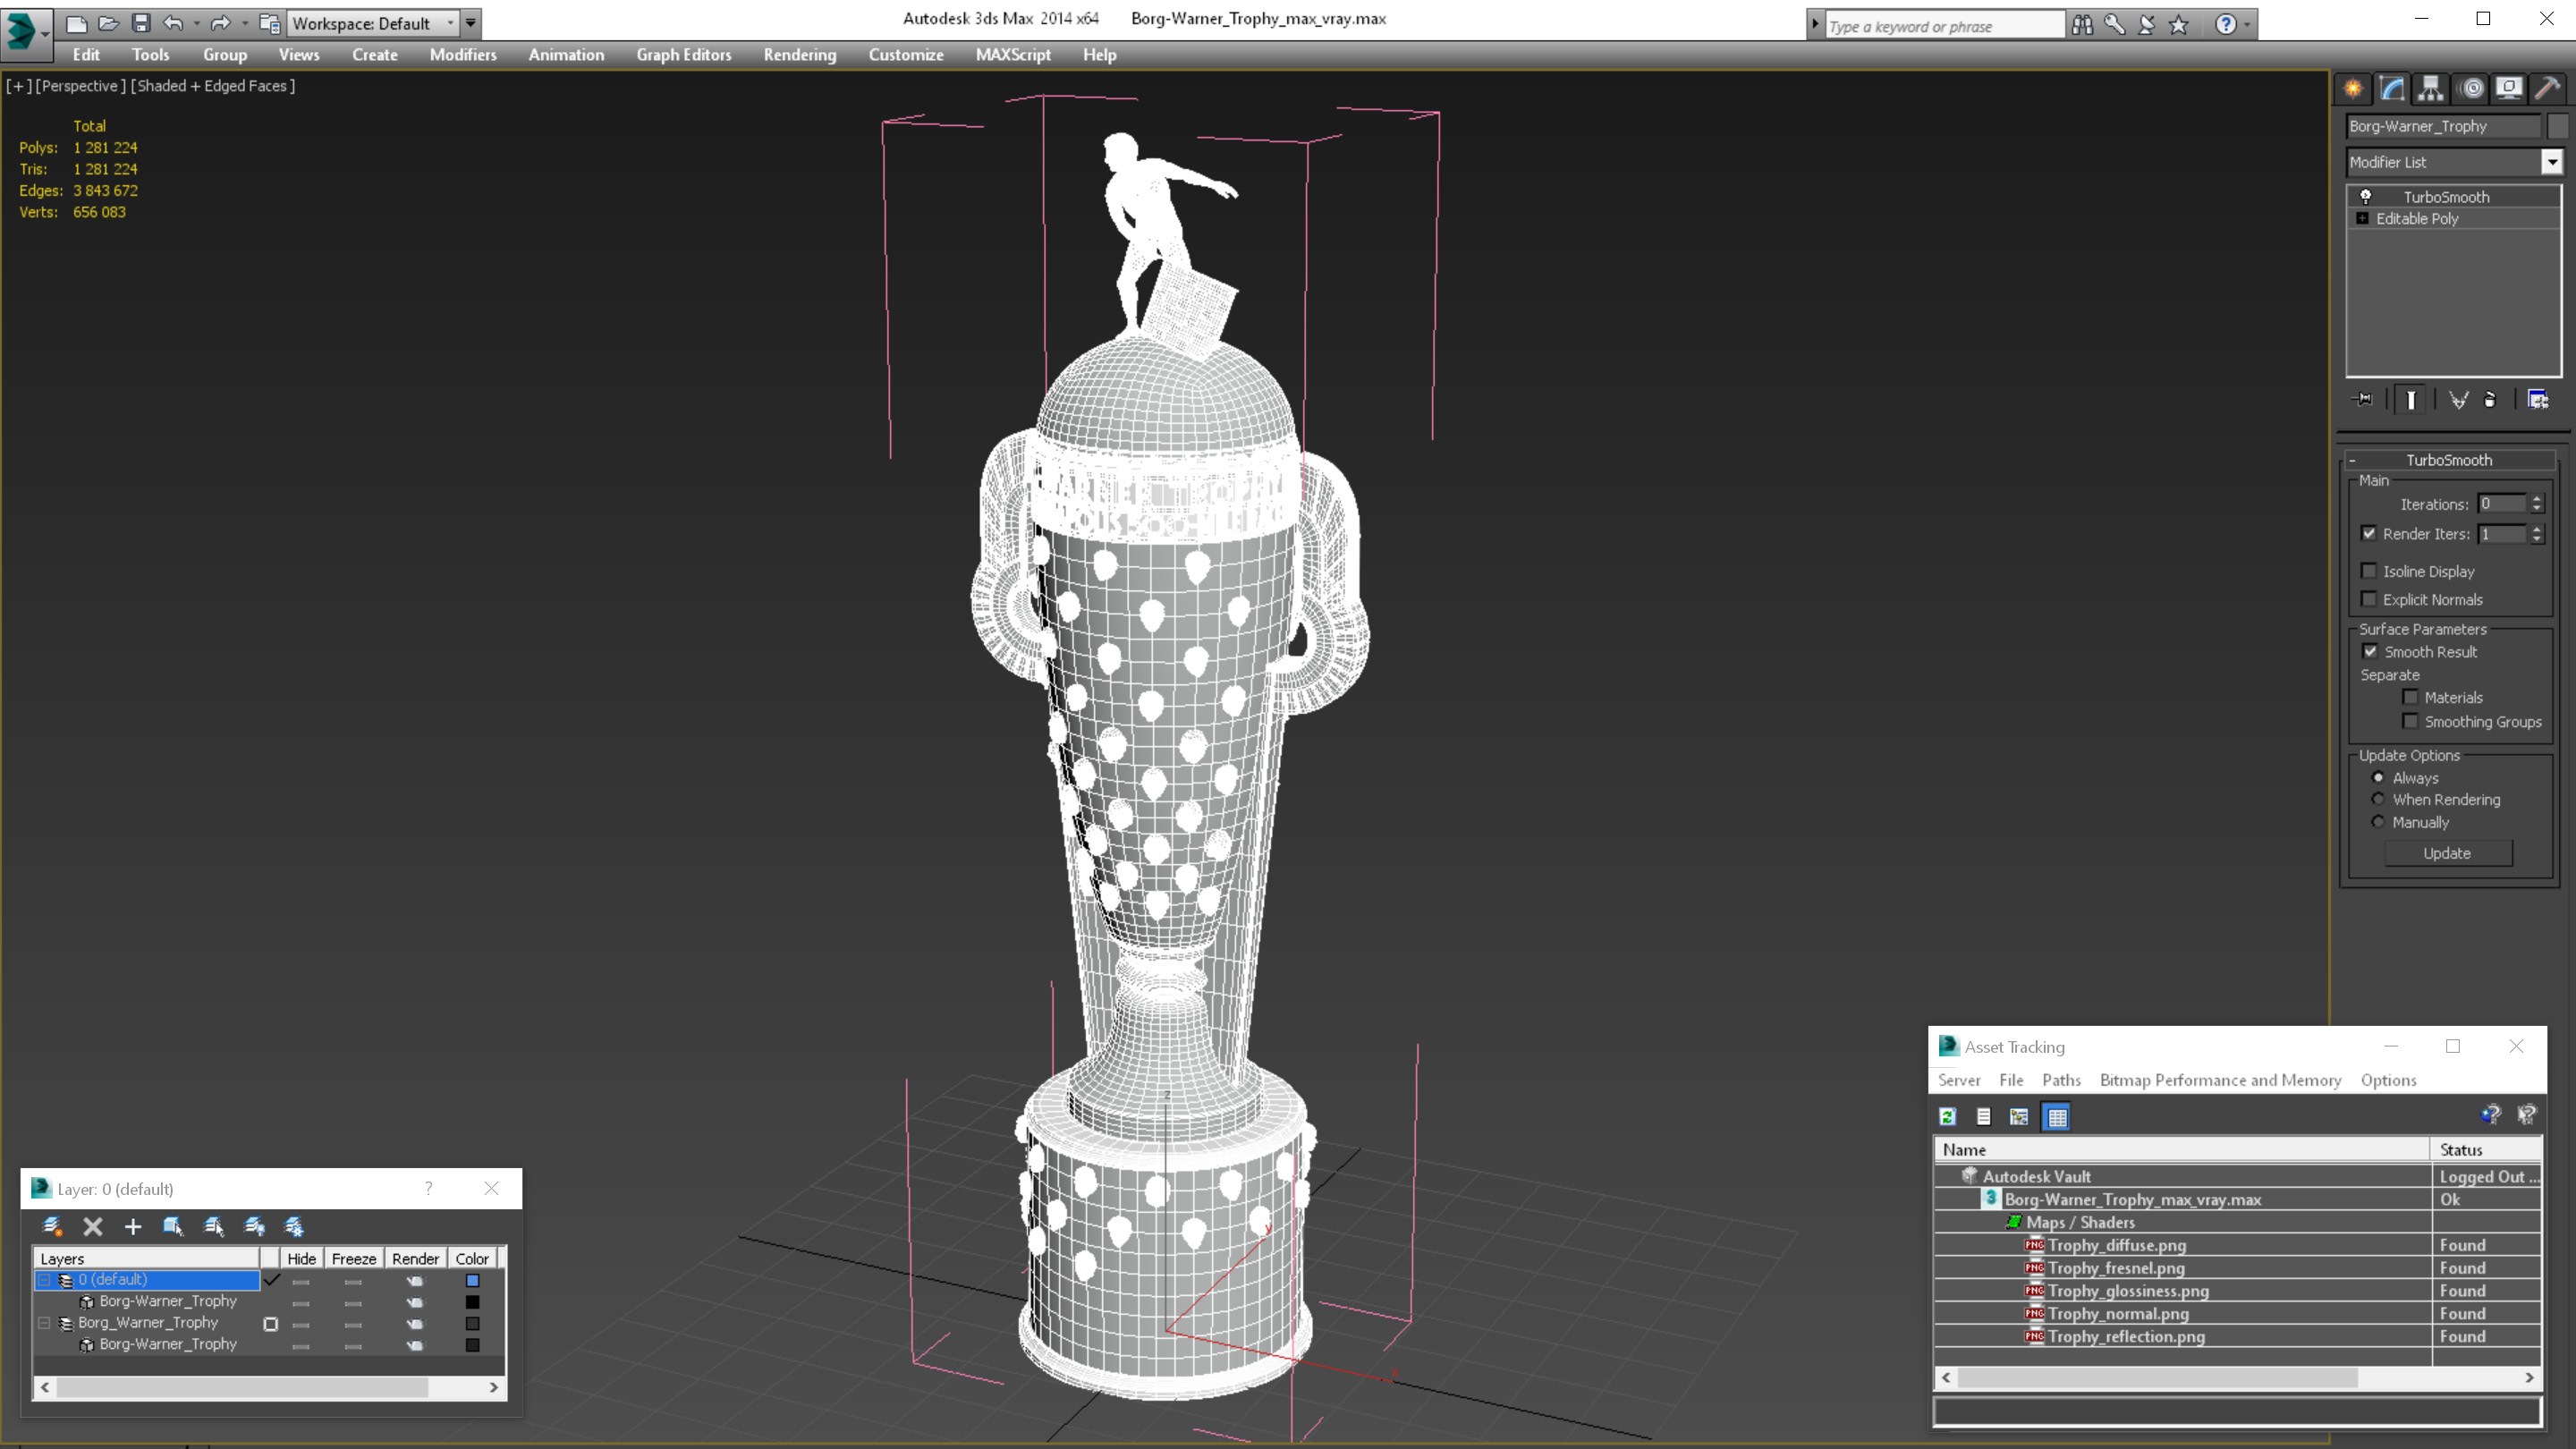The image size is (2576, 1449).
Task: Click the binoculars search icon
Action: (x=2083, y=25)
